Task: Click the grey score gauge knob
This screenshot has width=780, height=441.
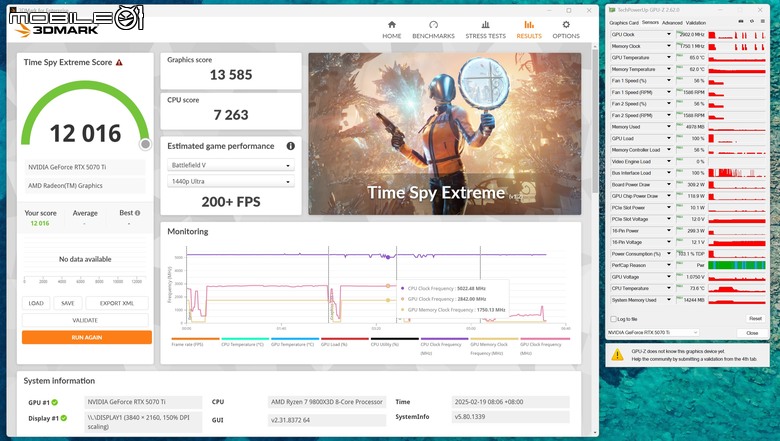Action: pos(145,144)
